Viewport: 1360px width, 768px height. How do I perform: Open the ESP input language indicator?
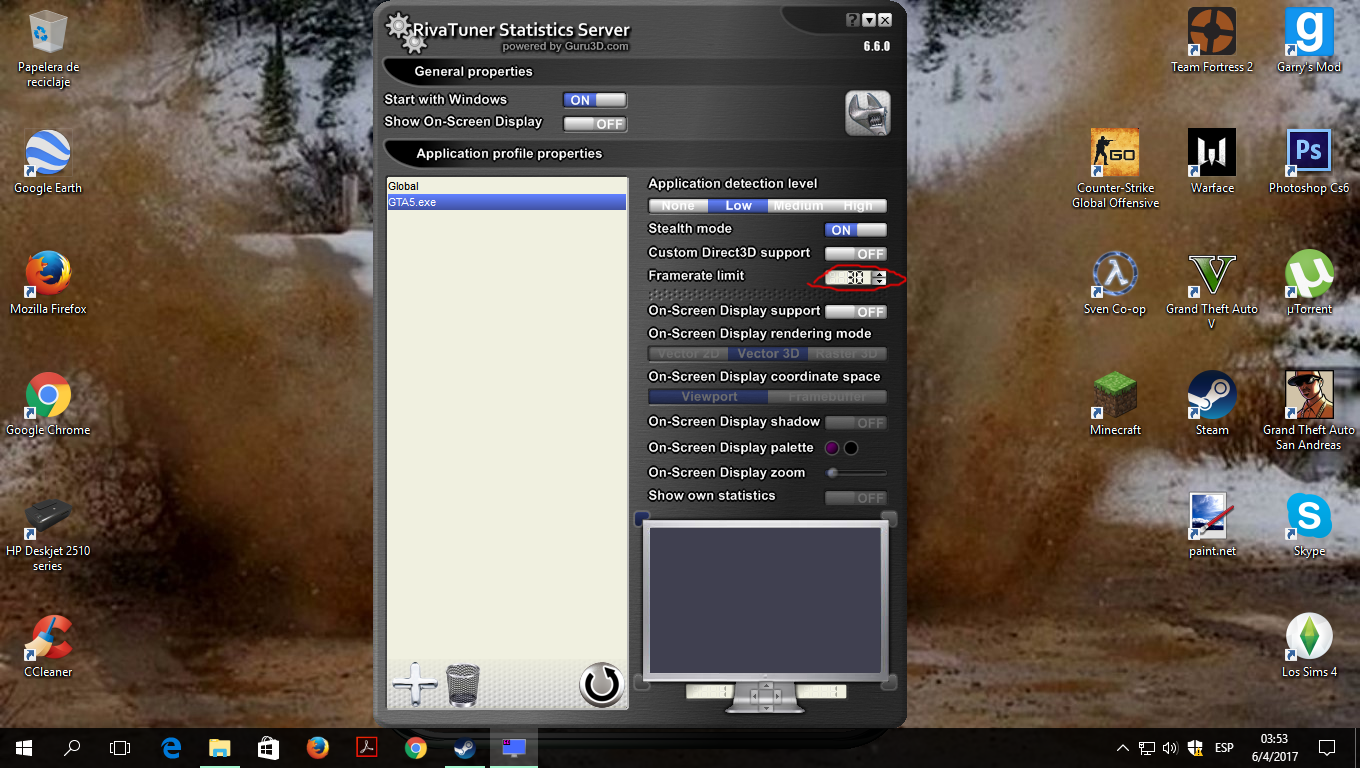[x=1223, y=747]
